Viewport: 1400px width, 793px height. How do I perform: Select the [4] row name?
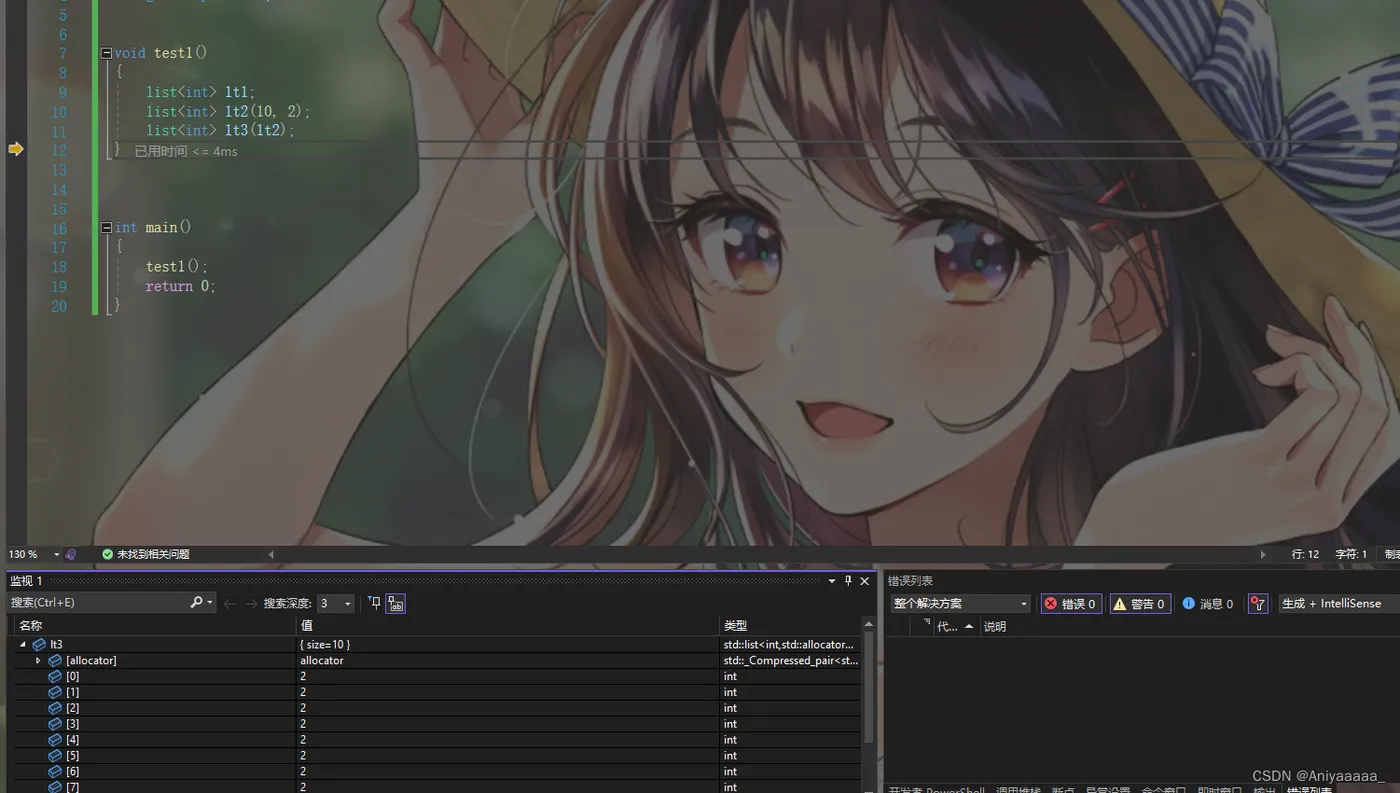tap(72, 740)
